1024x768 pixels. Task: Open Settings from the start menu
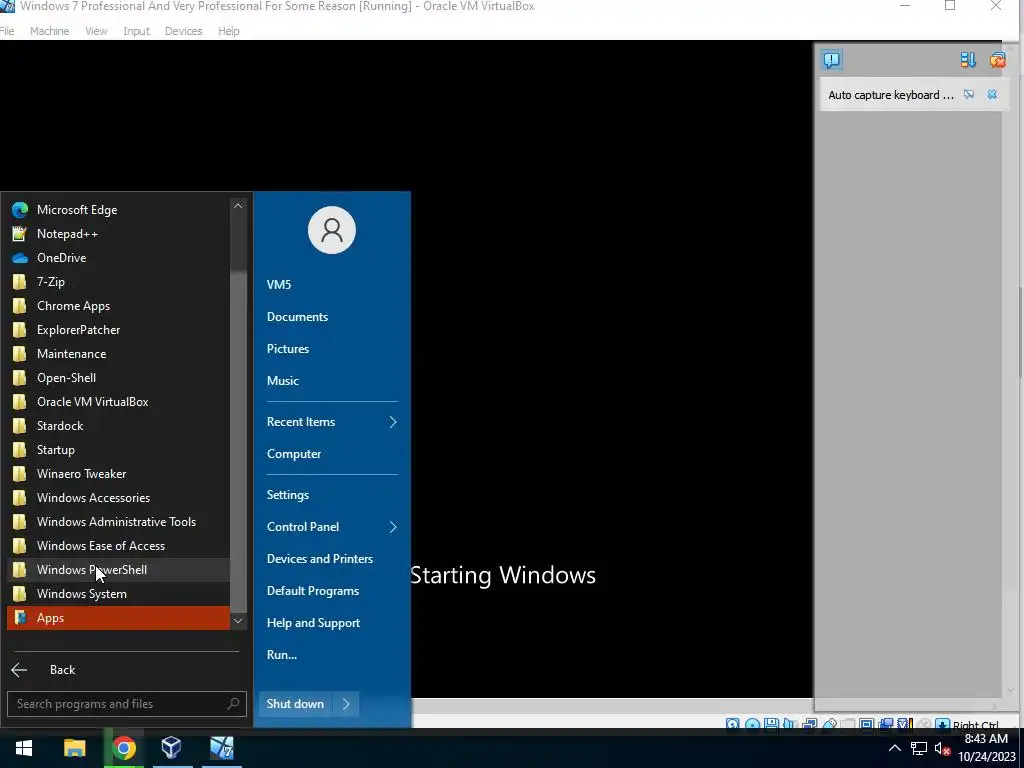332,495
